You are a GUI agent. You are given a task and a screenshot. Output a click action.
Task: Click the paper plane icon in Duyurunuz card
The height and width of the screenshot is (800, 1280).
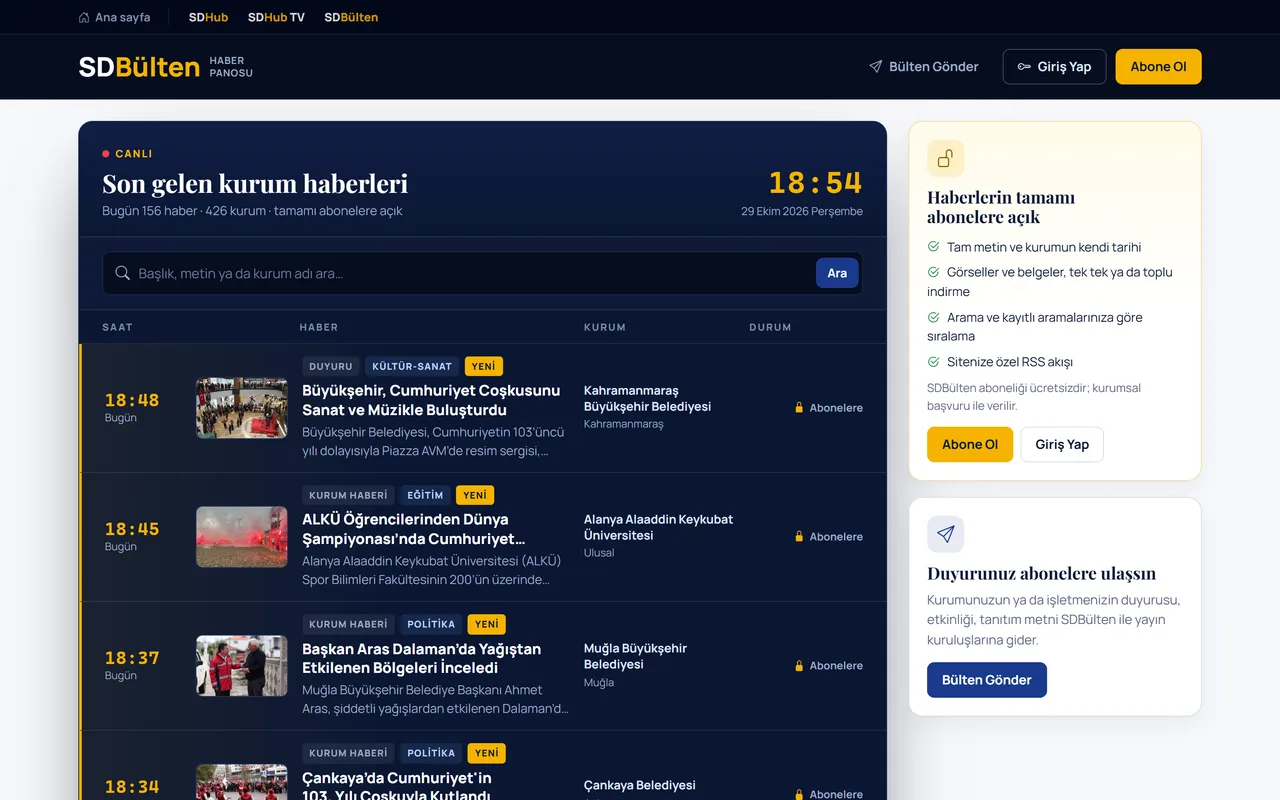point(946,534)
